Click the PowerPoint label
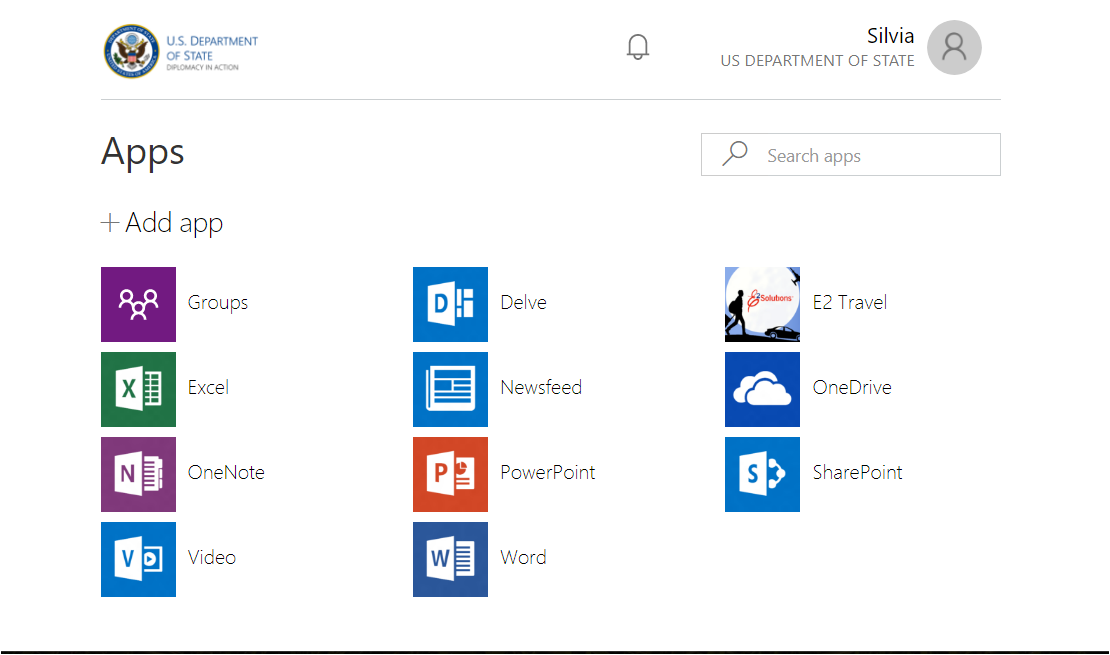Image resolution: width=1110 pixels, height=655 pixels. pyautogui.click(x=547, y=472)
